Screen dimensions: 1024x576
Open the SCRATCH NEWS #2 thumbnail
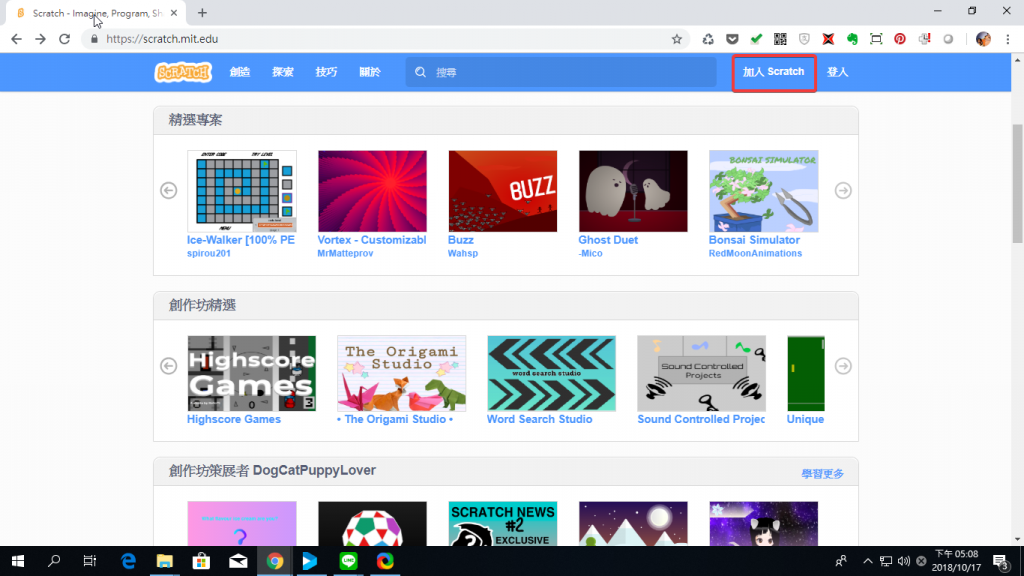pyautogui.click(x=503, y=524)
